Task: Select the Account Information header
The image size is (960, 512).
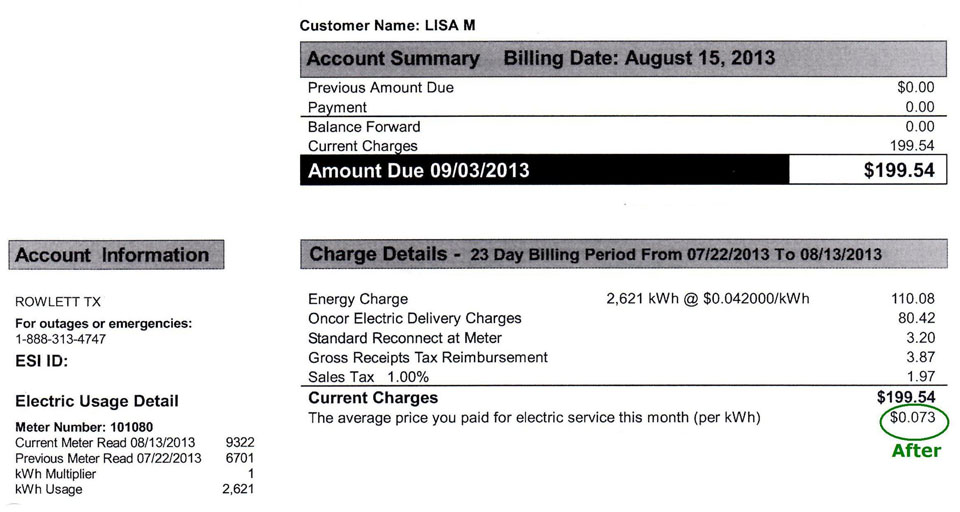Action: [112, 255]
